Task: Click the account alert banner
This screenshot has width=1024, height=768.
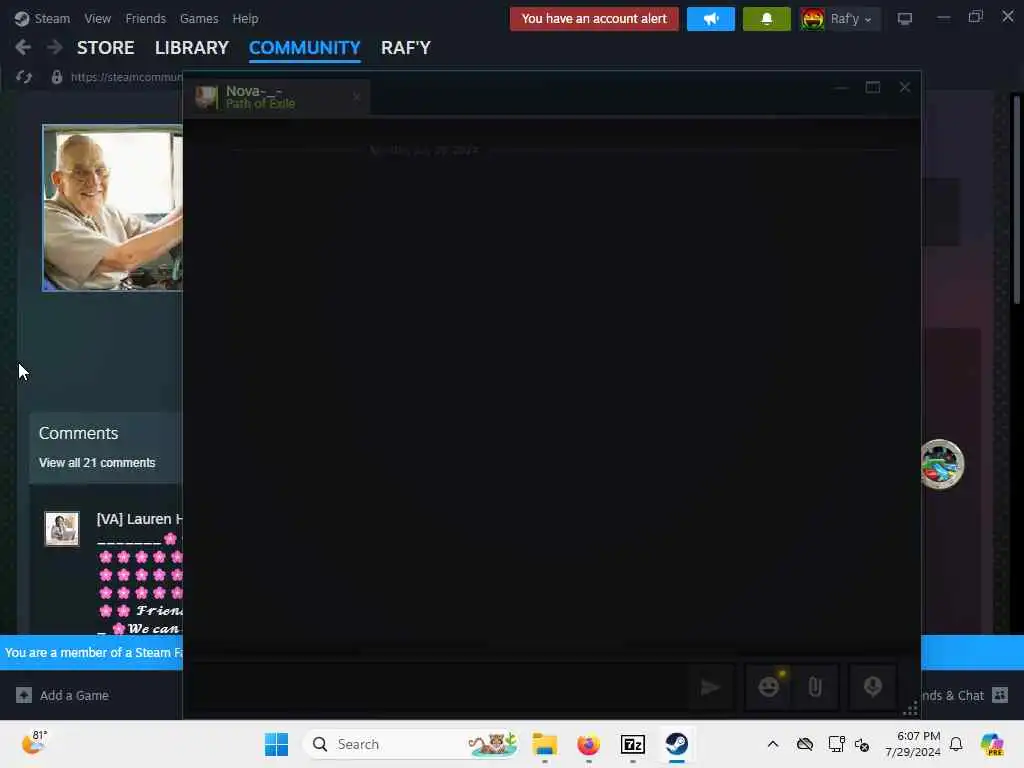Action: (594, 18)
